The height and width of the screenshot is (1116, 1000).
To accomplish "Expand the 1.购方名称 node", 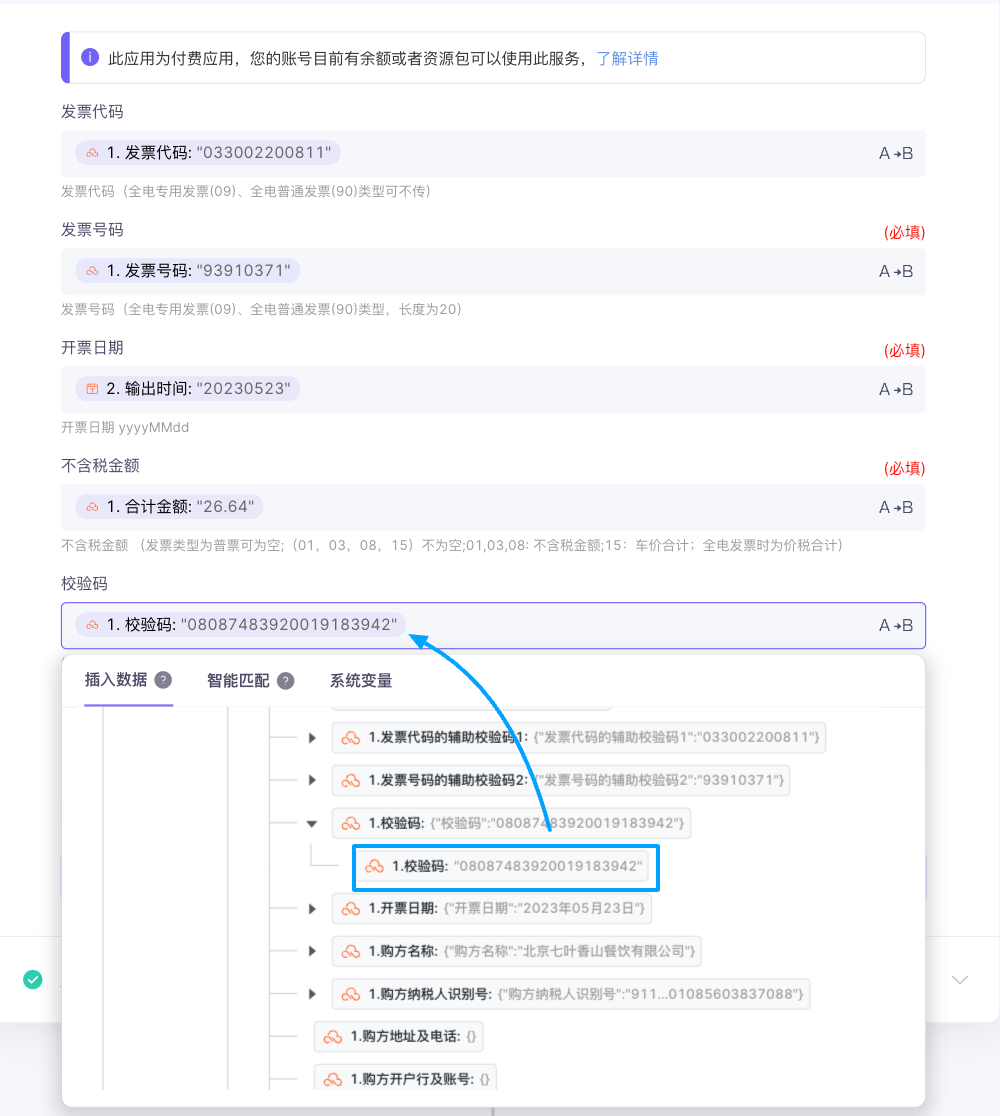I will (312, 951).
